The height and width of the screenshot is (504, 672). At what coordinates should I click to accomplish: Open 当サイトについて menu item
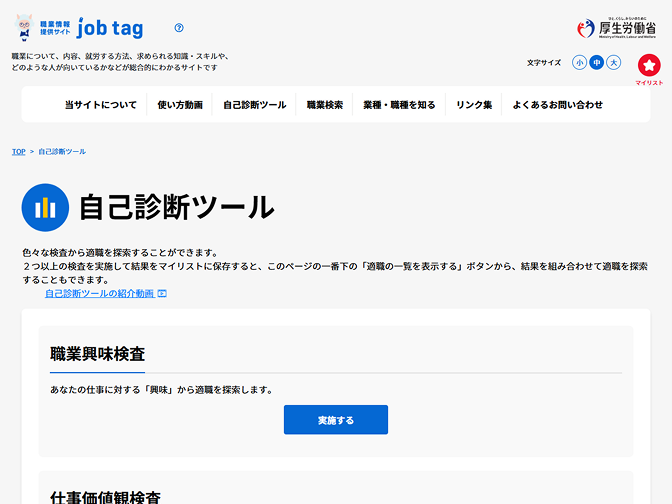click(x=101, y=105)
